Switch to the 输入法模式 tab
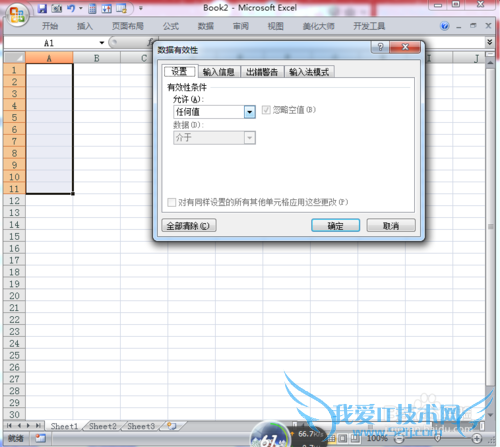This screenshot has height=447, width=500. coord(309,72)
